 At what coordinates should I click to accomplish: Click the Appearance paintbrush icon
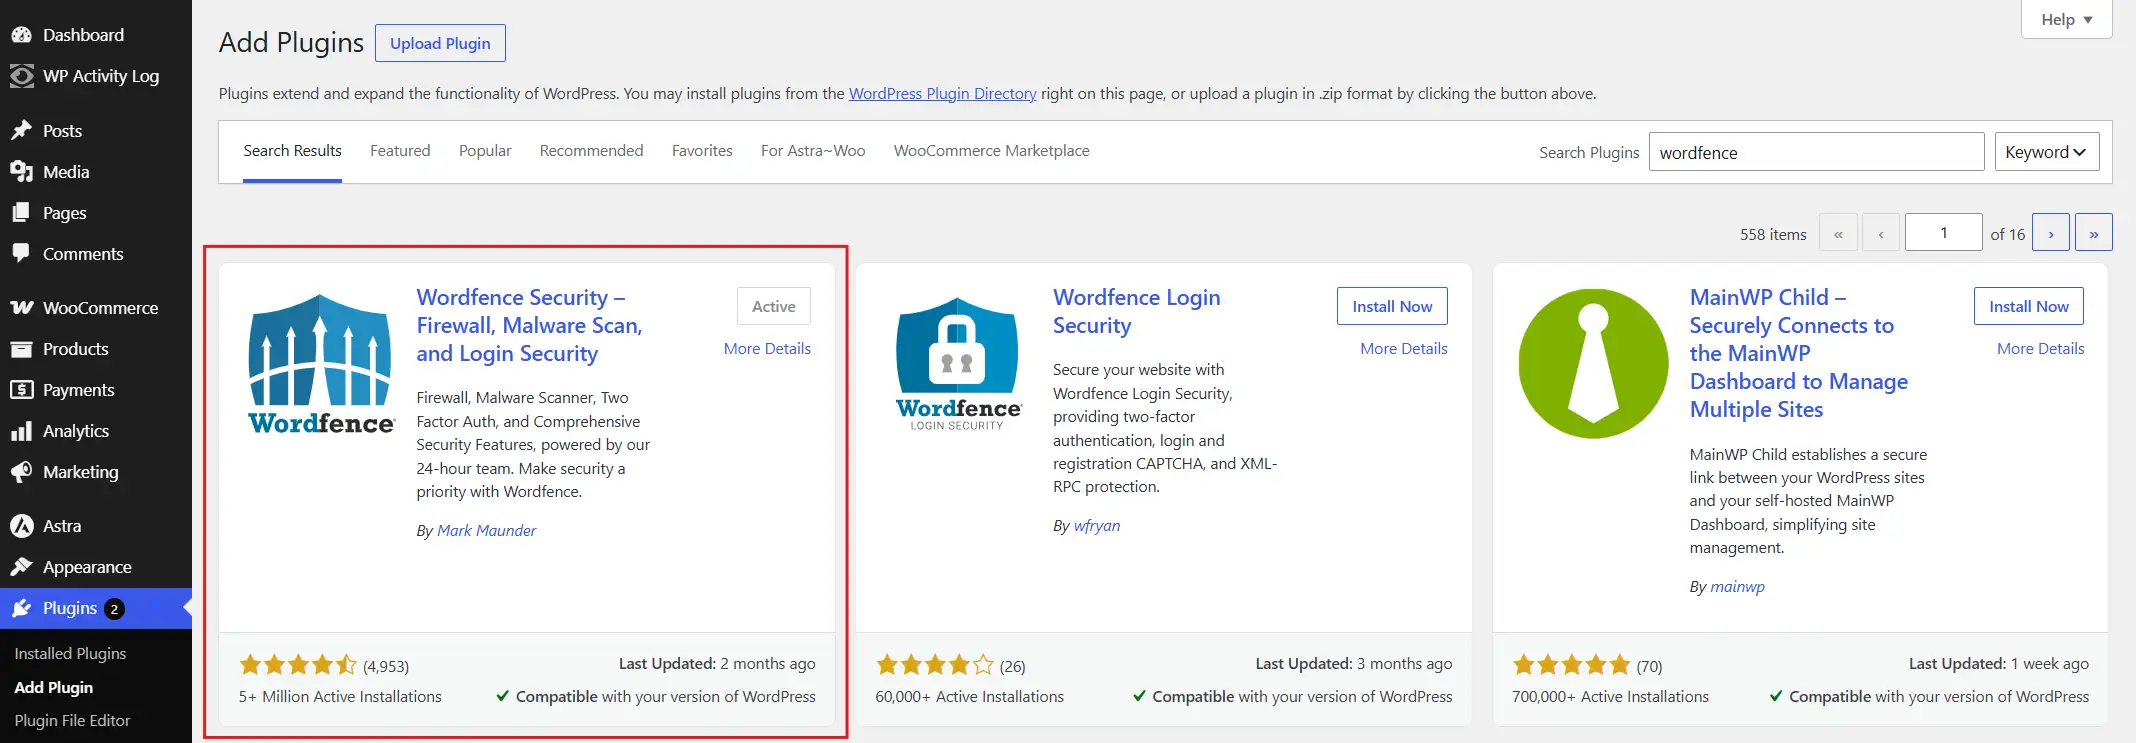coord(21,567)
